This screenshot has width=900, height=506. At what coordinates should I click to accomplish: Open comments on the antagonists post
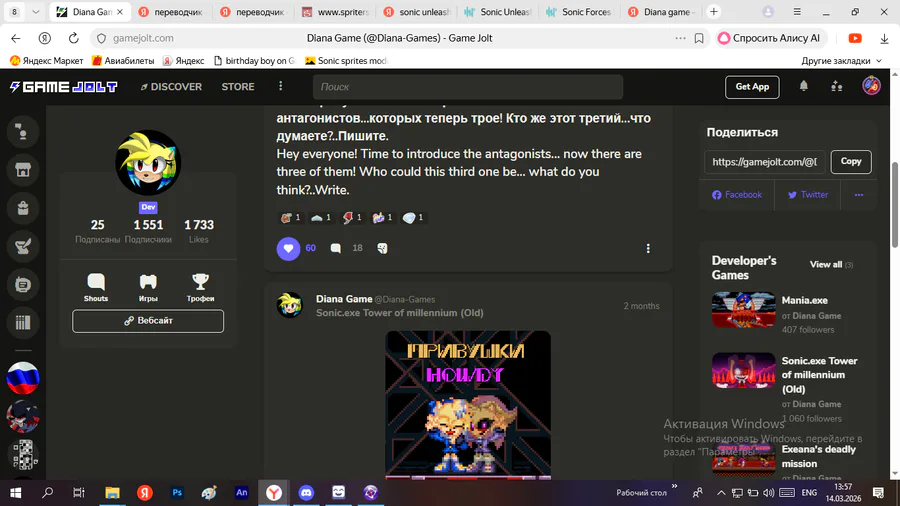tap(336, 248)
